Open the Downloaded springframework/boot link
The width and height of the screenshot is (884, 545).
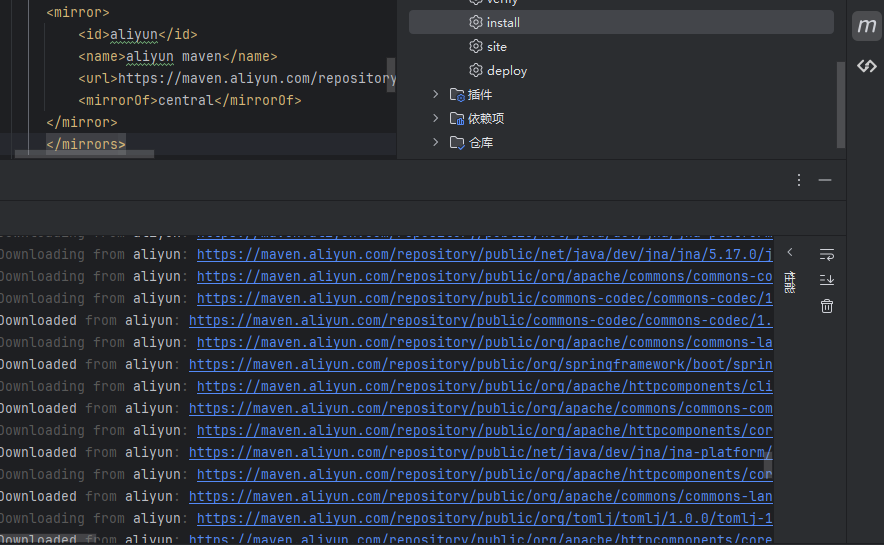point(480,365)
